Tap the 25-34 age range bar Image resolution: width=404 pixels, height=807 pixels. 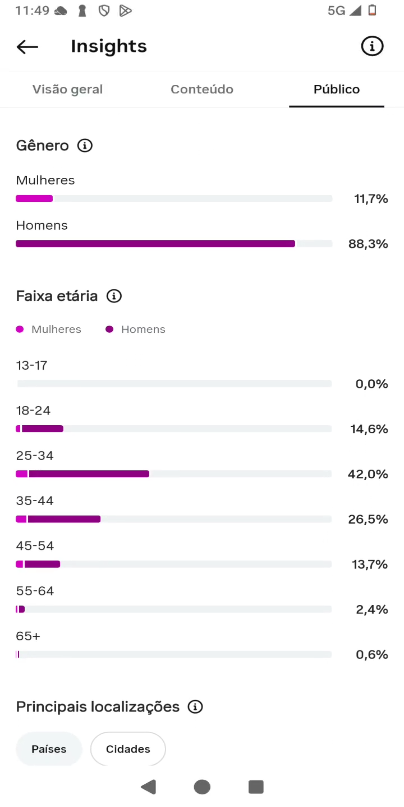click(174, 474)
